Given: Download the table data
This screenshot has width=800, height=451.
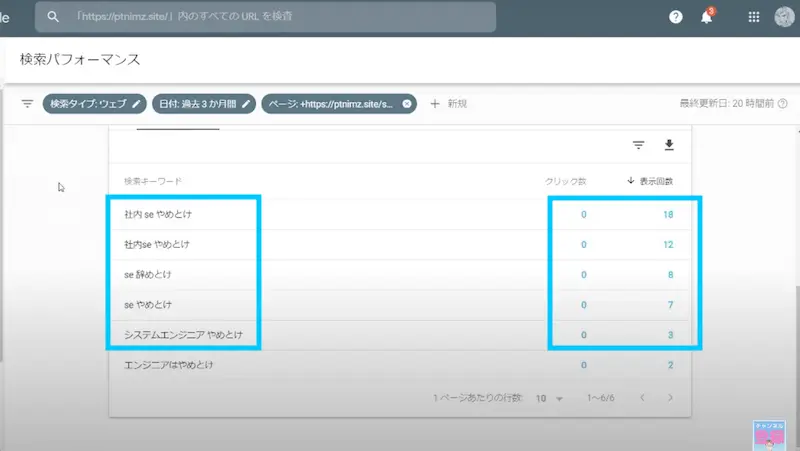Looking at the screenshot, I should click(x=669, y=145).
